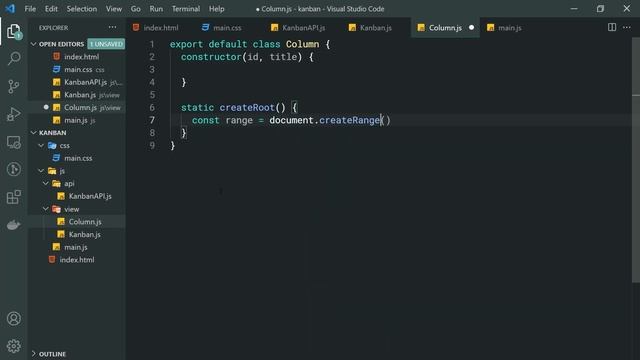Select Kanban.js in Open Editors
Viewport: 640px width, 360px height.
coord(77,95)
